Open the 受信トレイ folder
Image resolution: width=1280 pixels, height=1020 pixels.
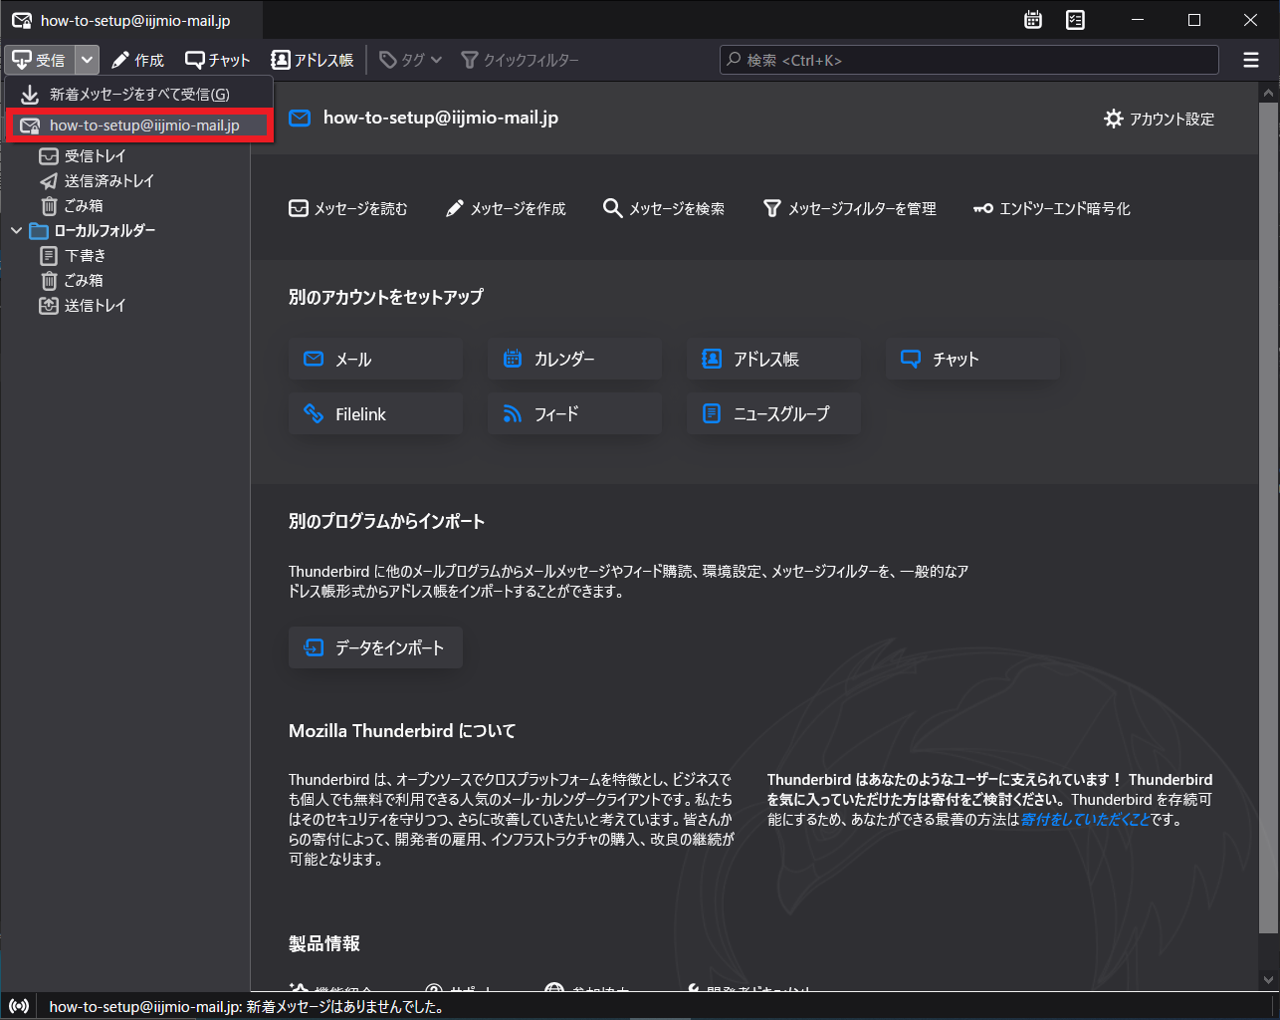(x=95, y=156)
